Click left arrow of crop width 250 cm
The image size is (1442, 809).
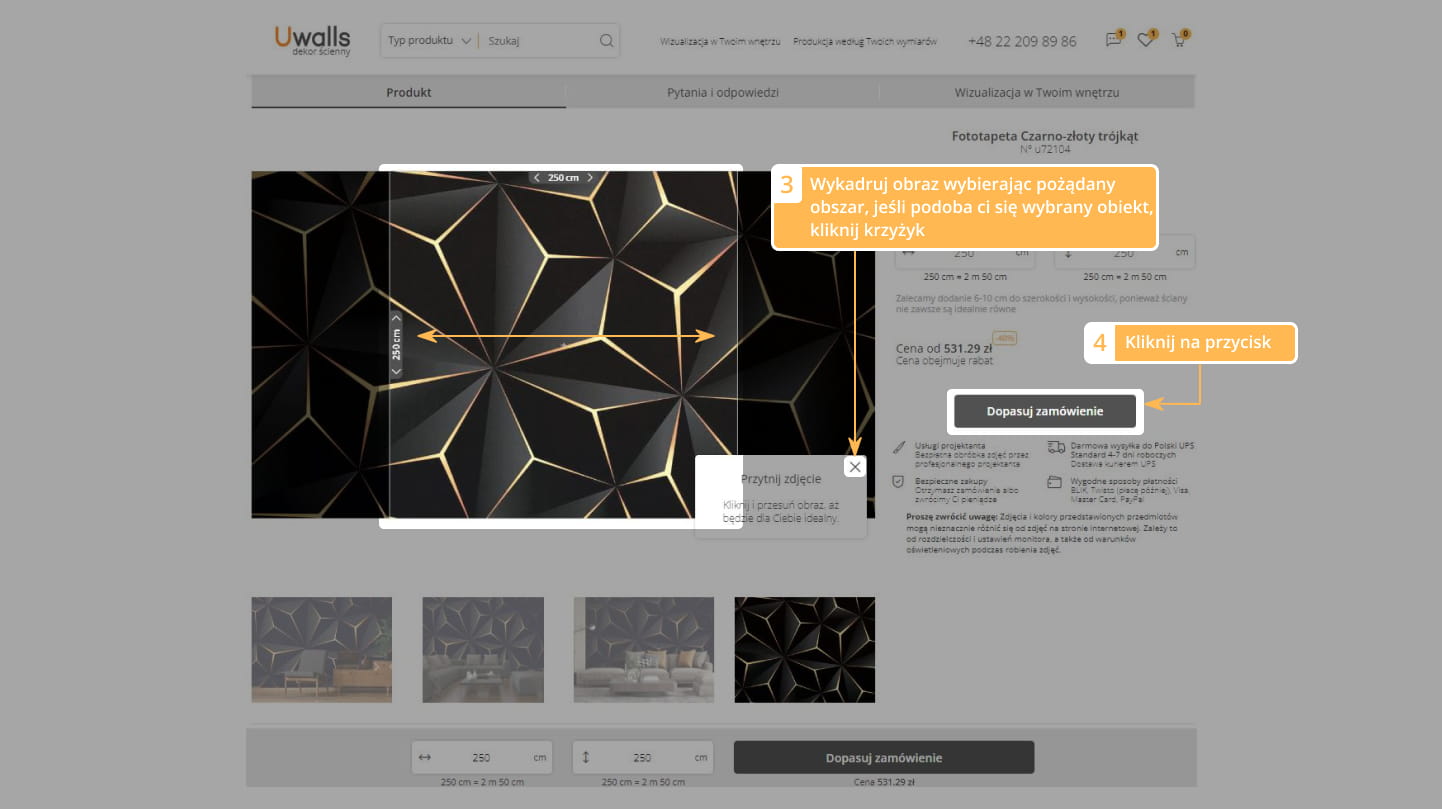tap(537, 178)
